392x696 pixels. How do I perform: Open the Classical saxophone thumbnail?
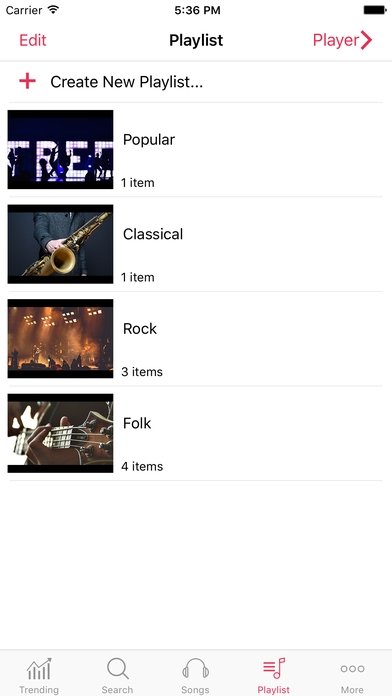pyautogui.click(x=60, y=244)
